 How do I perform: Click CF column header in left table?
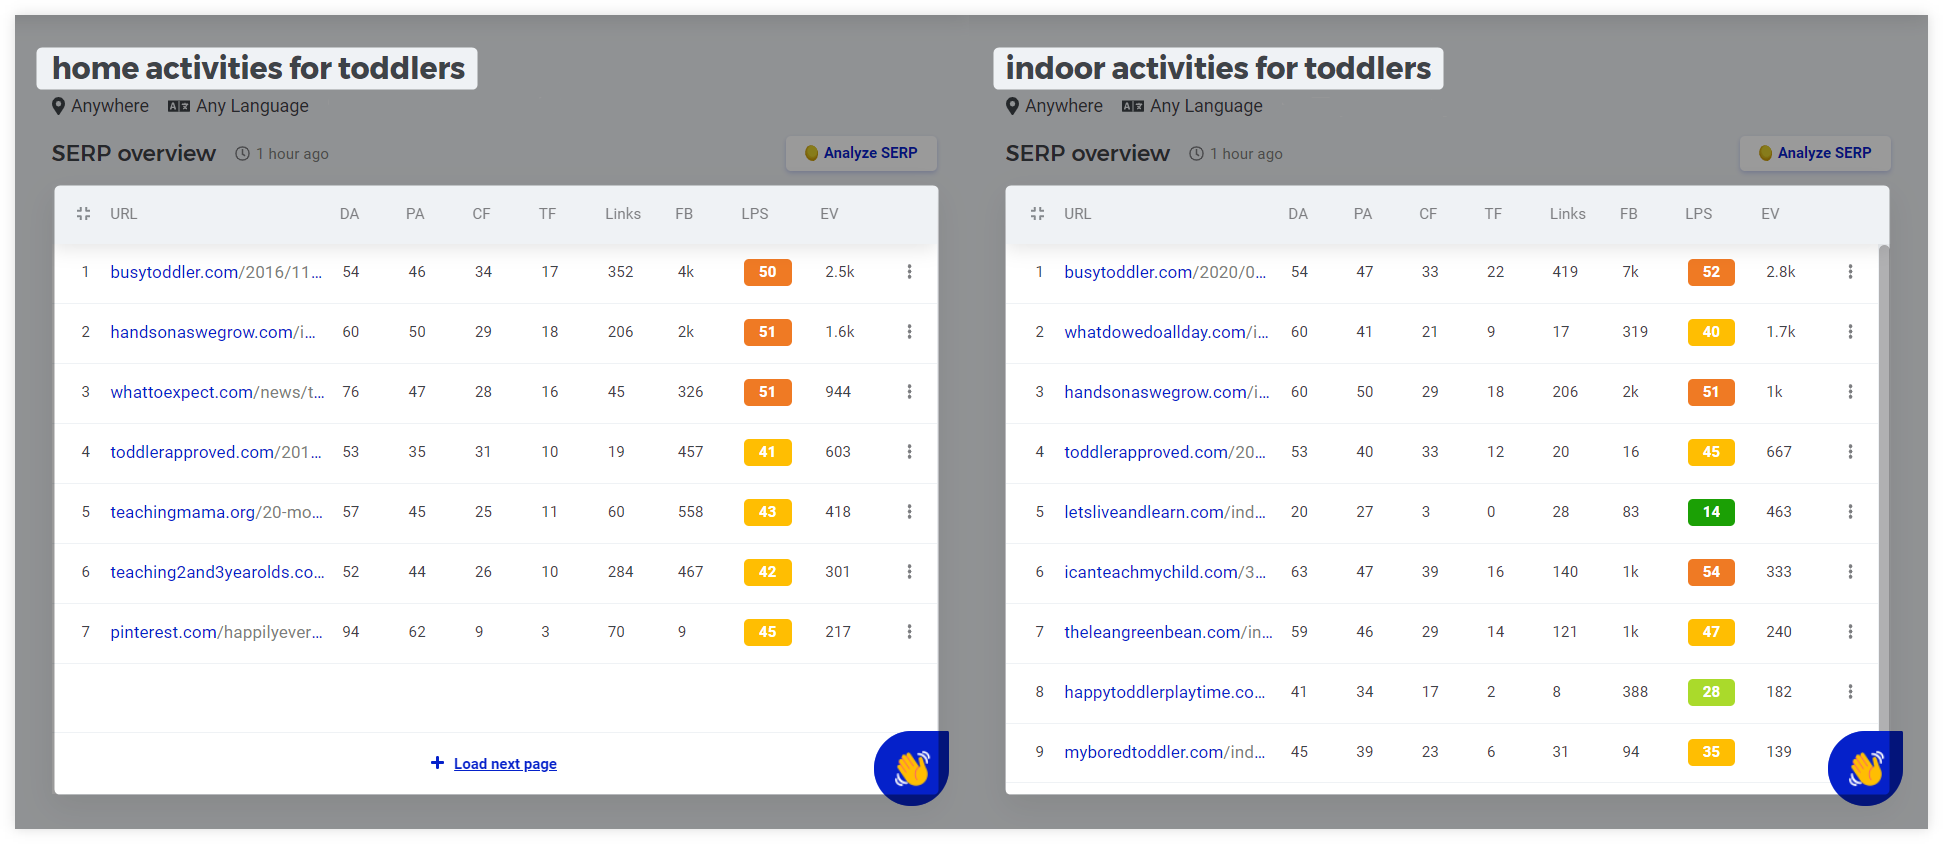481,214
